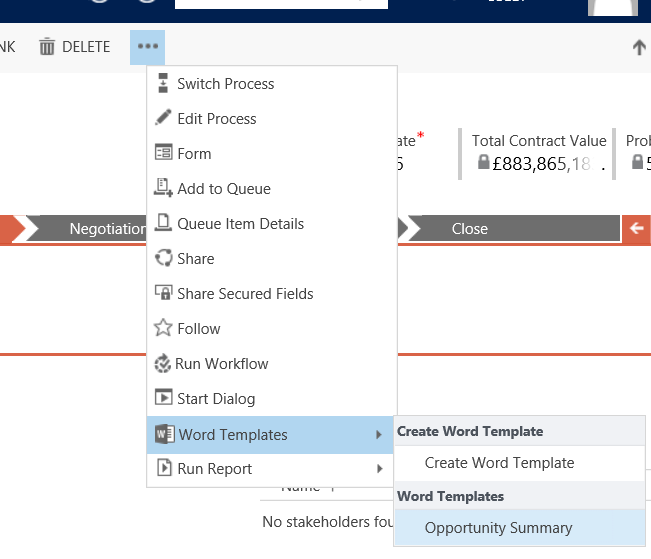Click the Form icon in menu

point(163,153)
